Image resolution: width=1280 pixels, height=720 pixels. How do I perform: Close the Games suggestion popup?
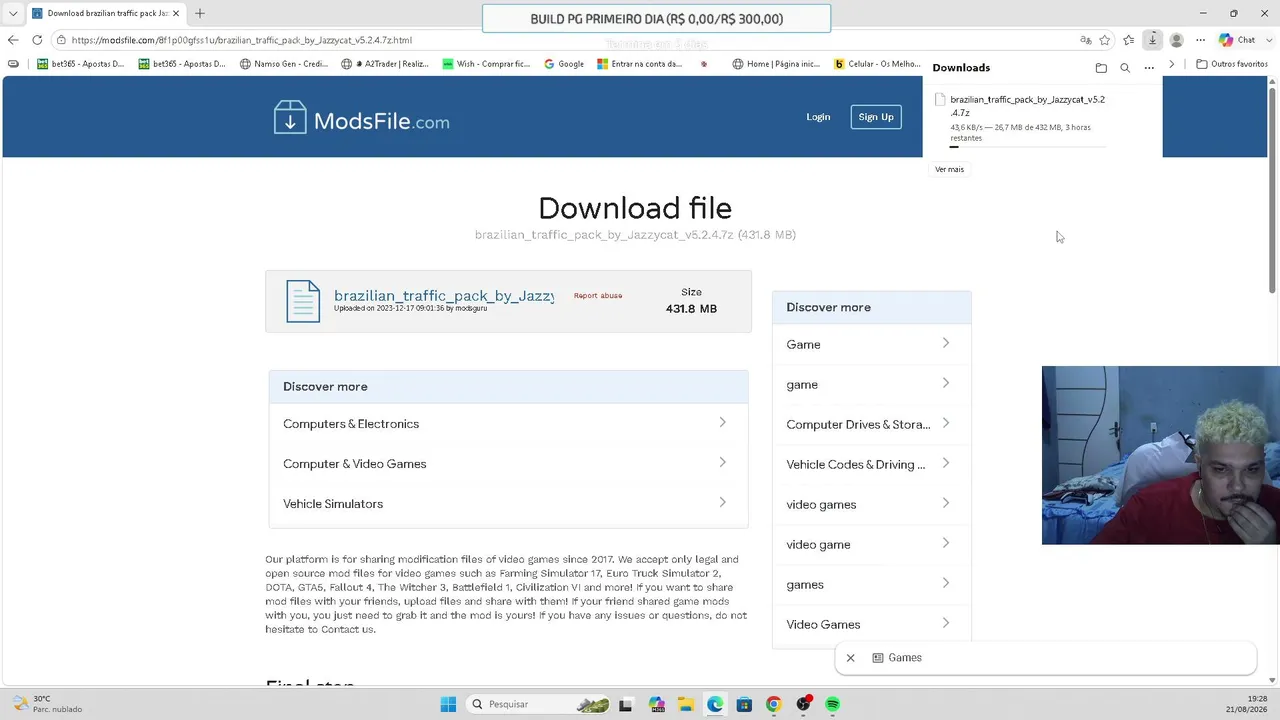(851, 658)
